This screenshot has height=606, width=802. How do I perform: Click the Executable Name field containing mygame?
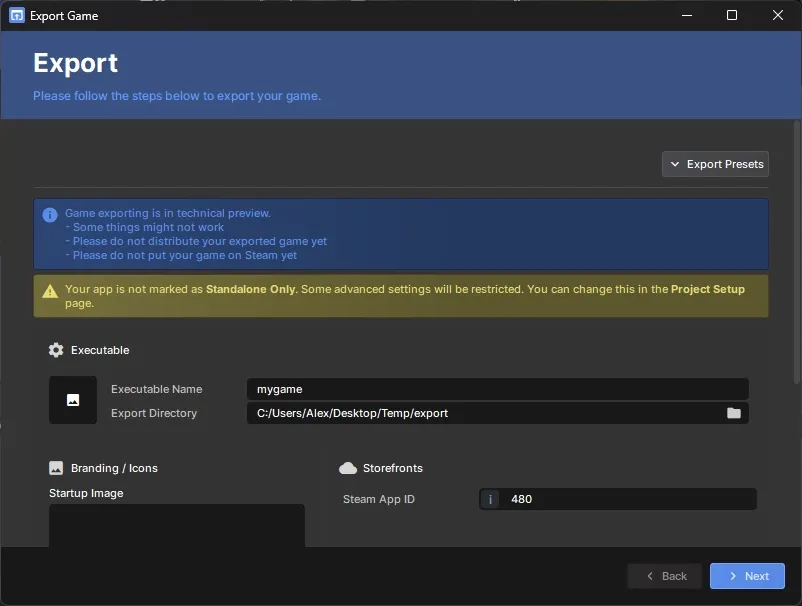click(x=497, y=389)
